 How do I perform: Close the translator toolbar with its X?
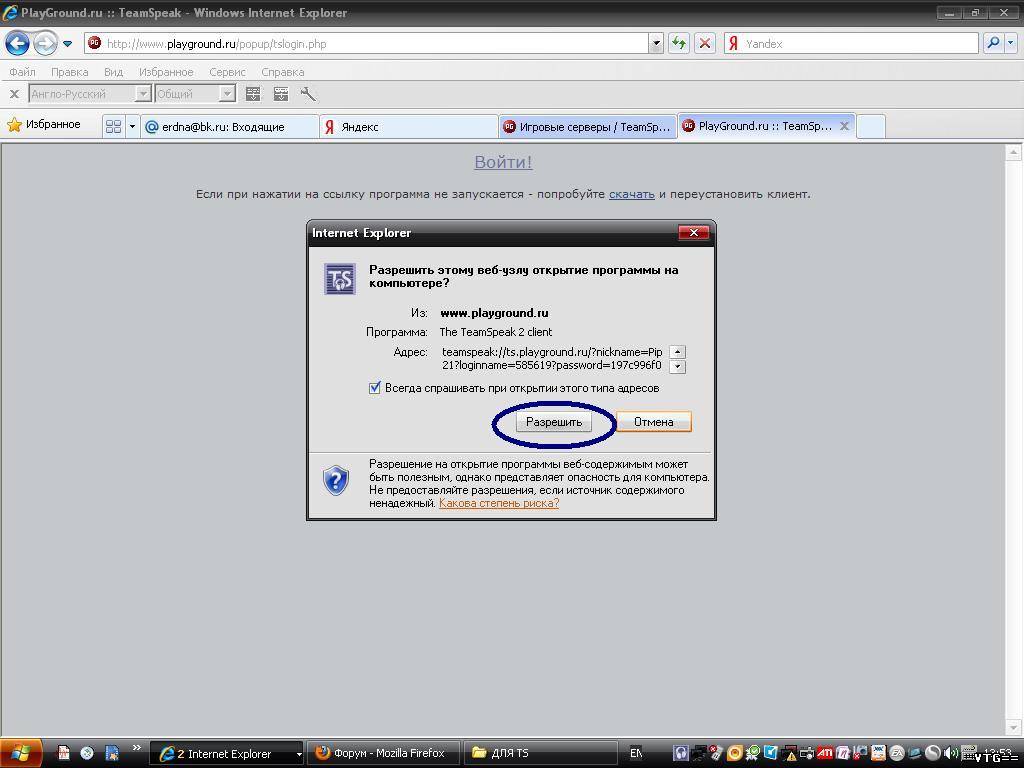pyautogui.click(x=14, y=94)
